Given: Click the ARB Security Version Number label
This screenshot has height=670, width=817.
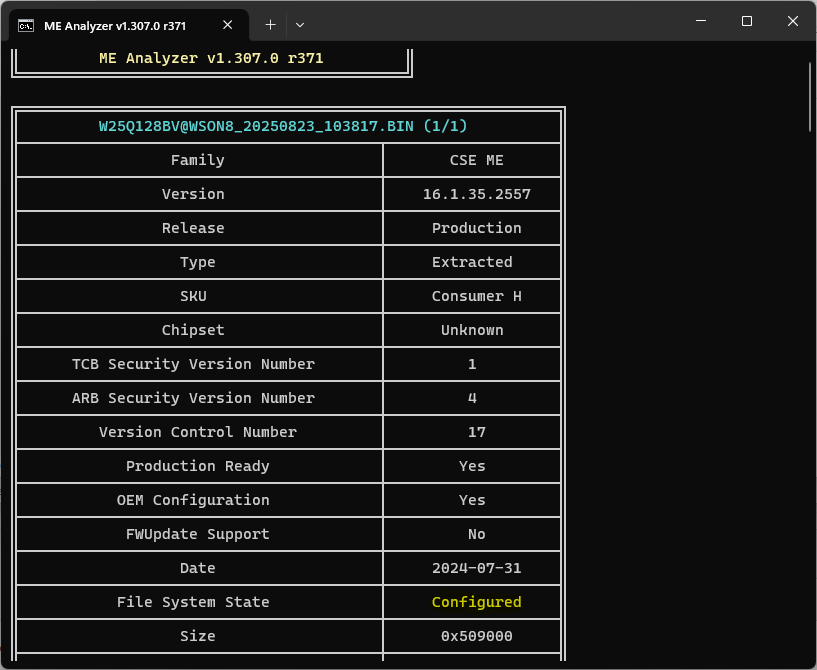Looking at the screenshot, I should (193, 398).
